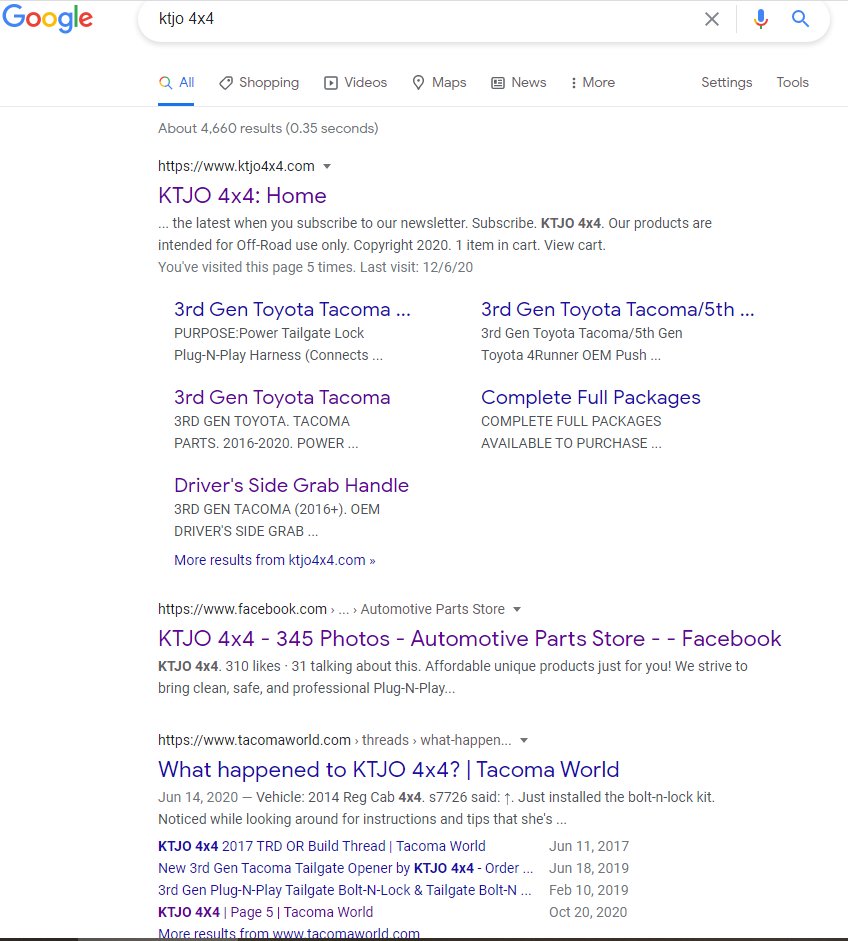
Task: Click the https://www.ktjo4x4.com URL text
Action: click(236, 166)
